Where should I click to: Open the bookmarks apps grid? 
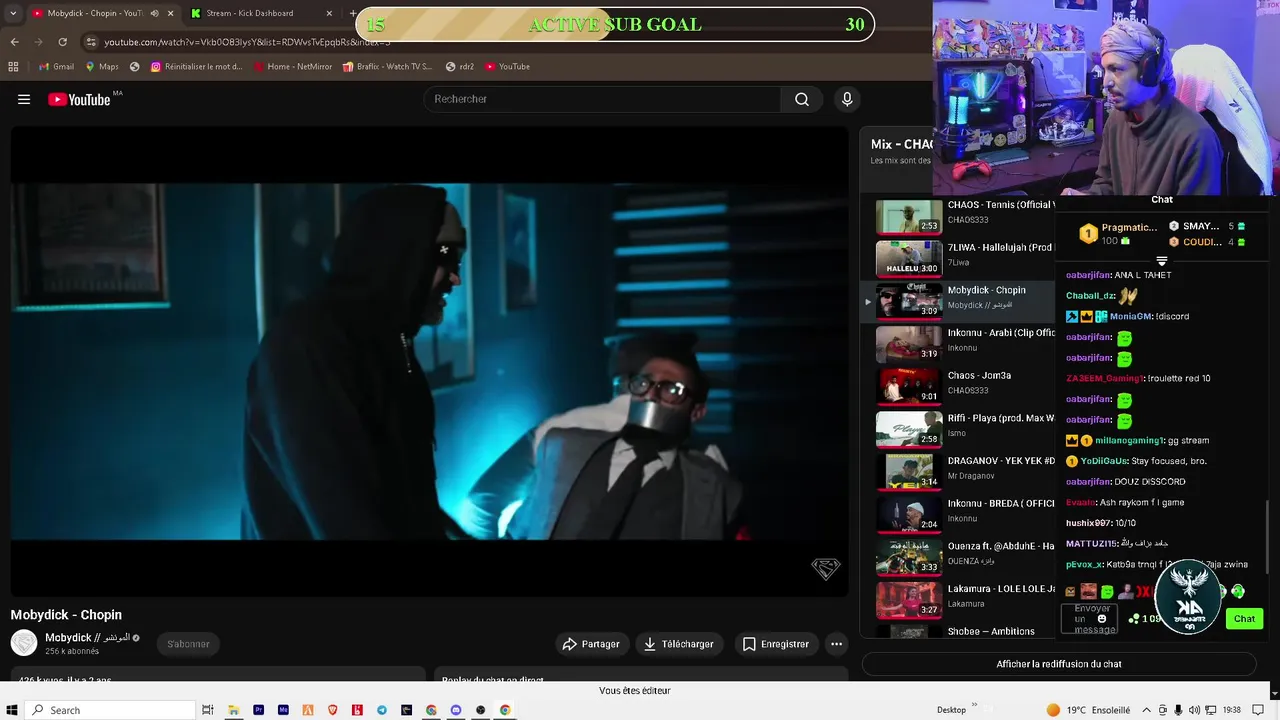click(13, 66)
